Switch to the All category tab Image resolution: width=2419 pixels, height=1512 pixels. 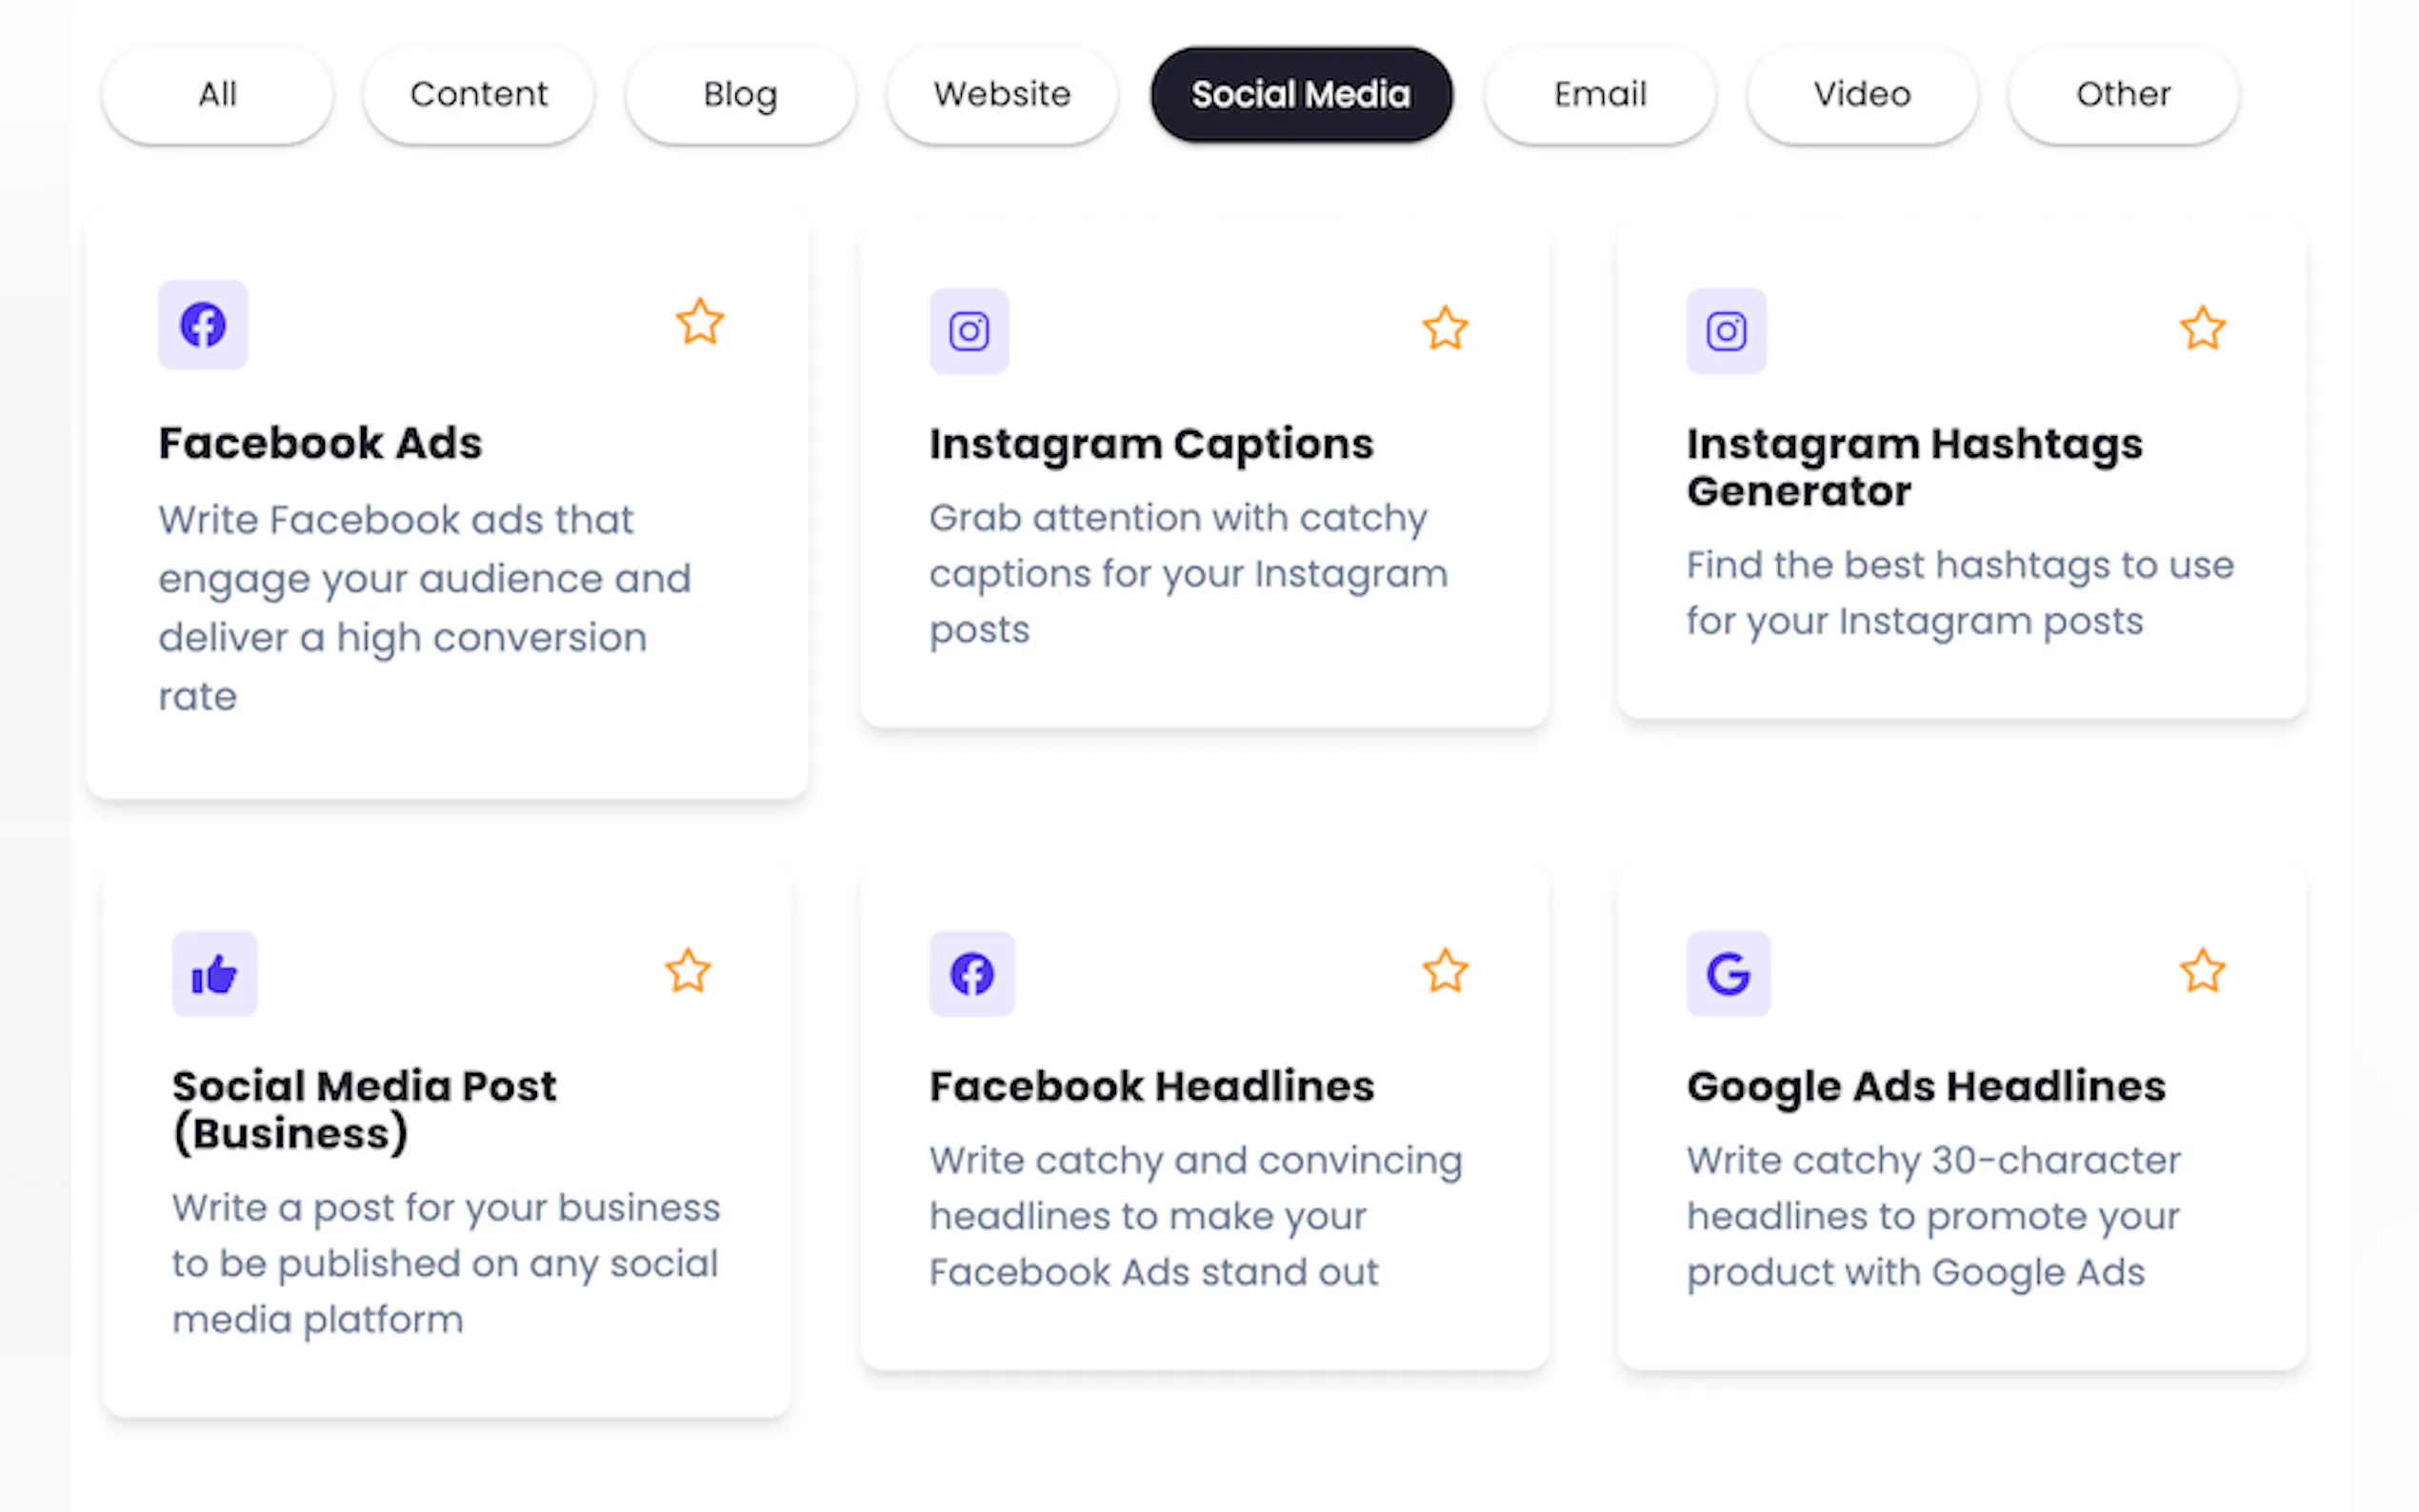[x=217, y=94]
